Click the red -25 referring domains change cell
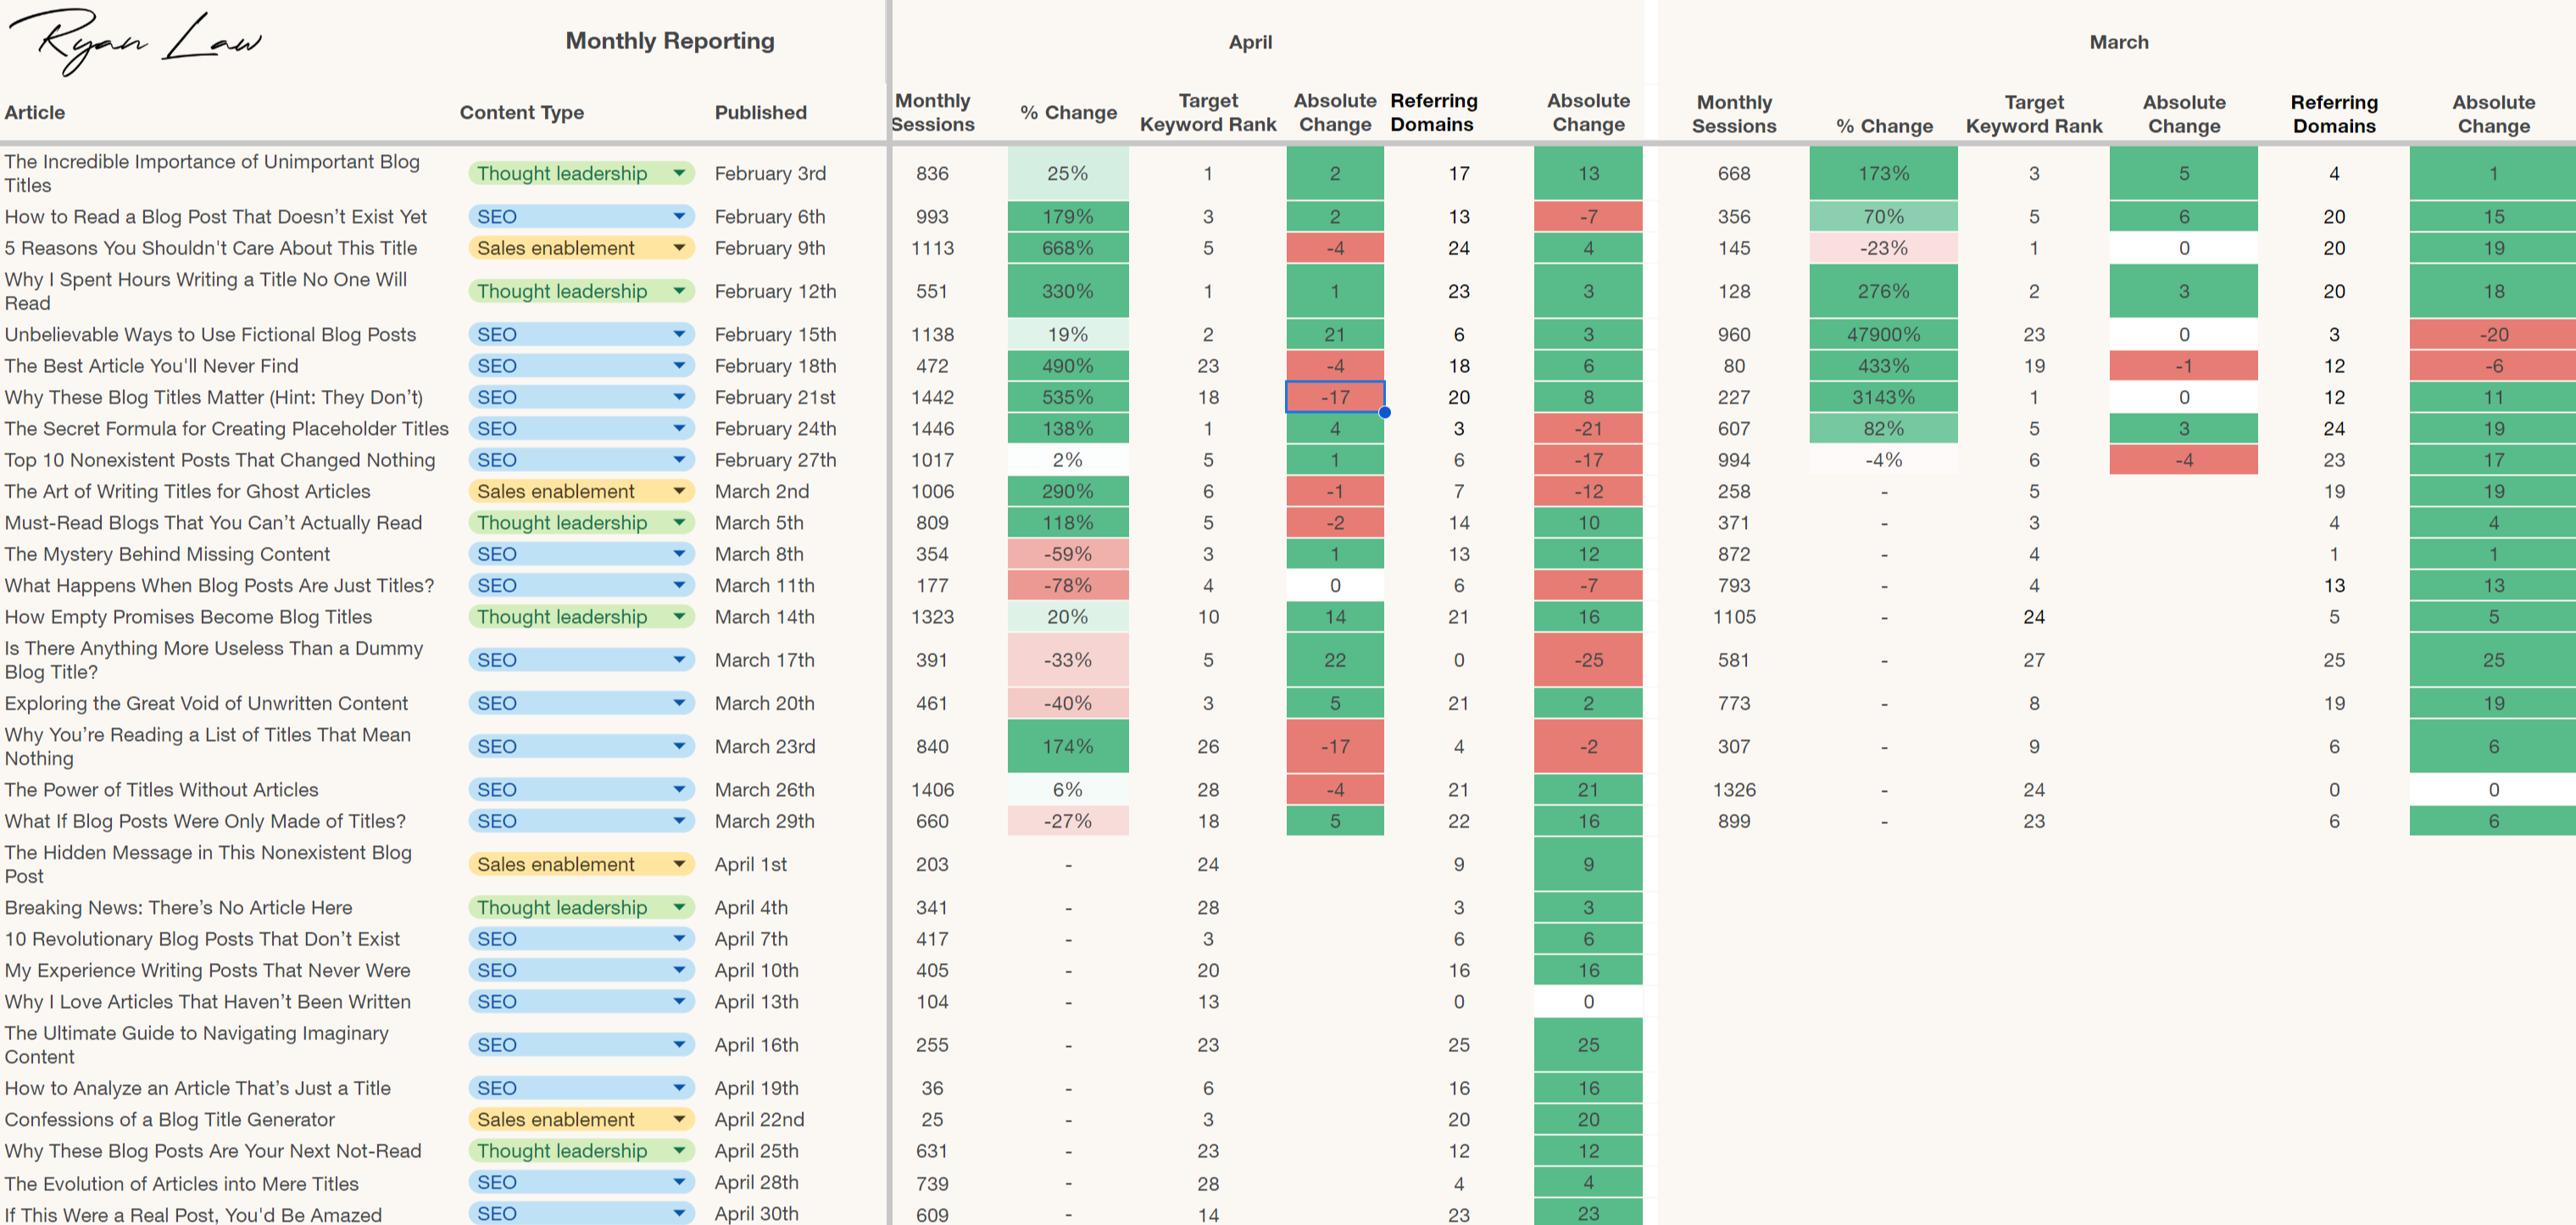 click(x=1588, y=660)
